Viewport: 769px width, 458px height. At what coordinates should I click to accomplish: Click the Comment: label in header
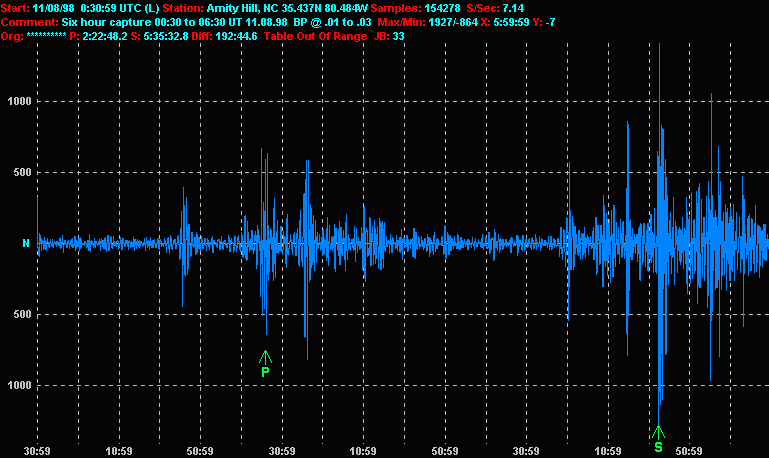(29, 22)
